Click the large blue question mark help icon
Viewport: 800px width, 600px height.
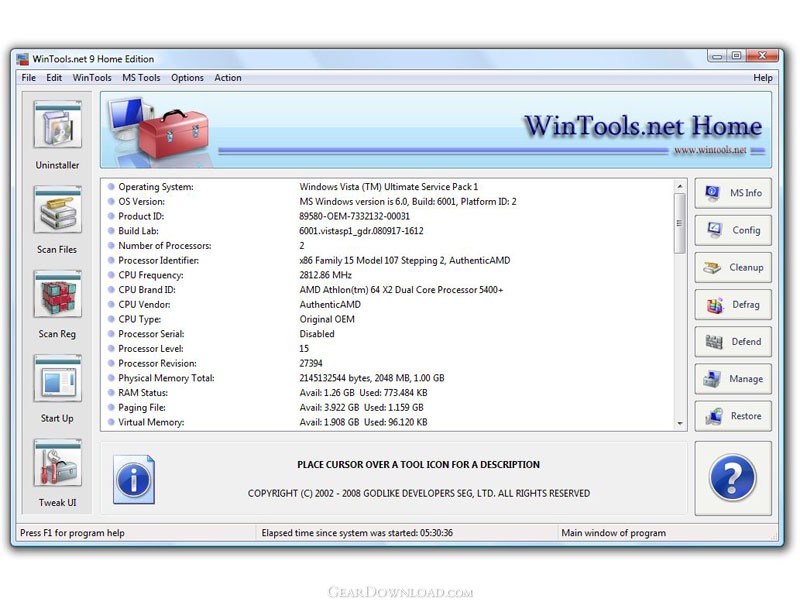click(x=732, y=478)
